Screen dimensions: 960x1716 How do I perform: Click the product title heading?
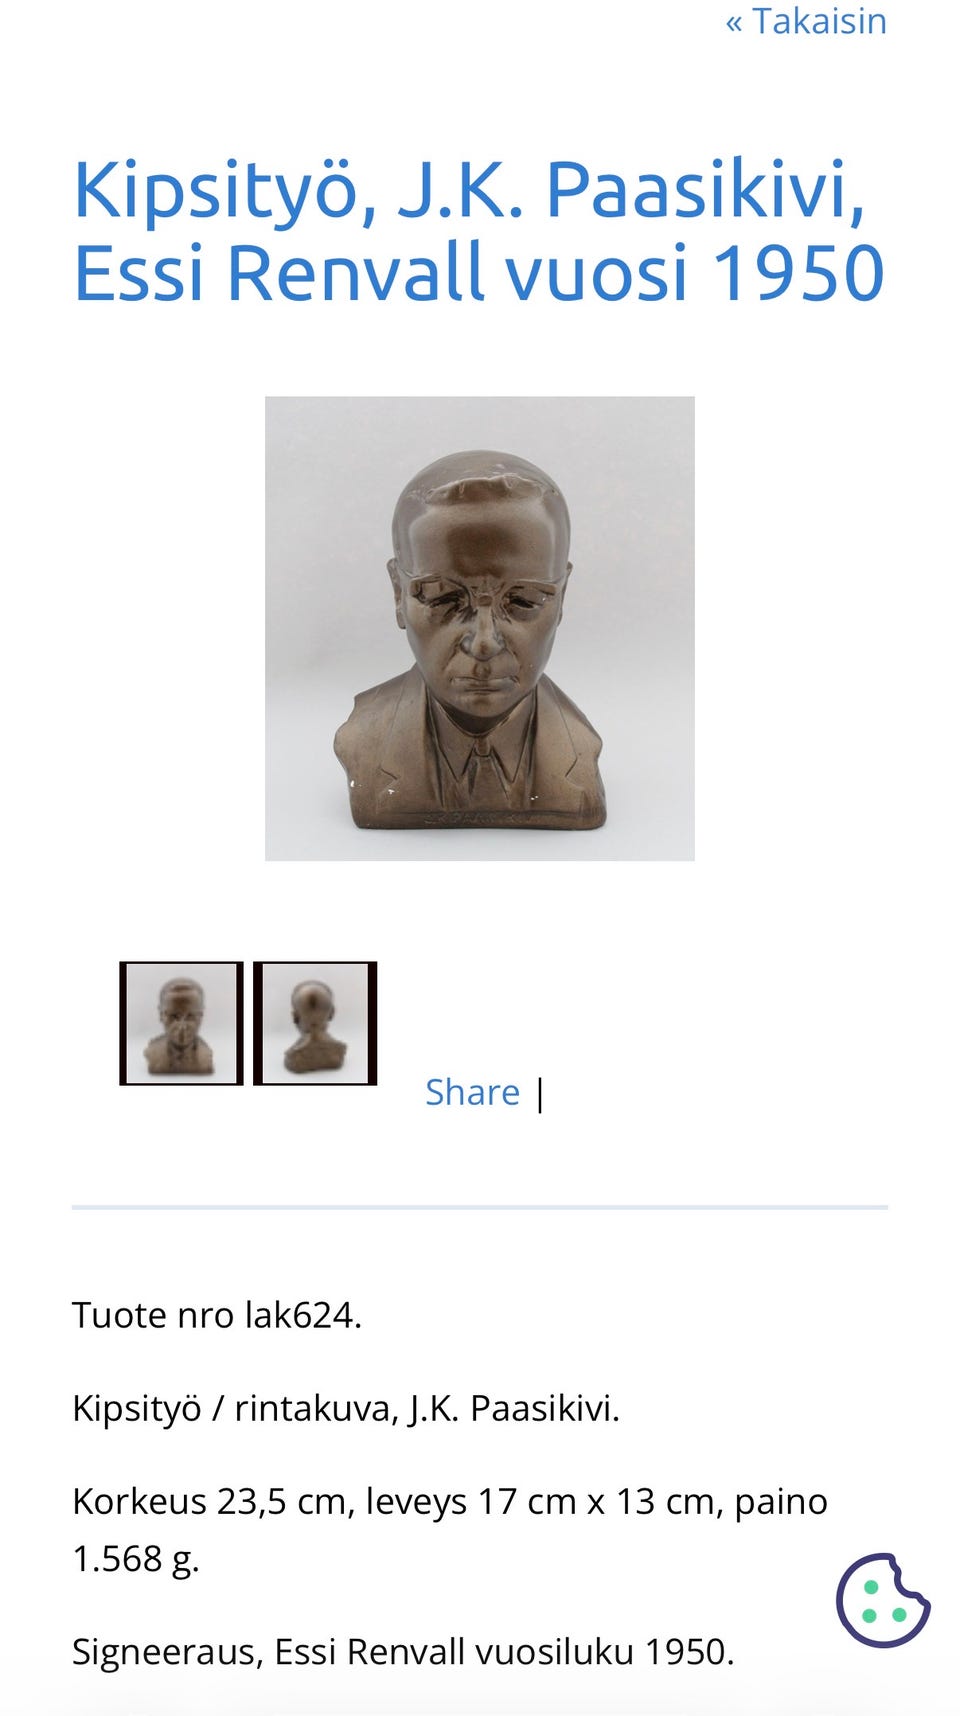click(479, 230)
